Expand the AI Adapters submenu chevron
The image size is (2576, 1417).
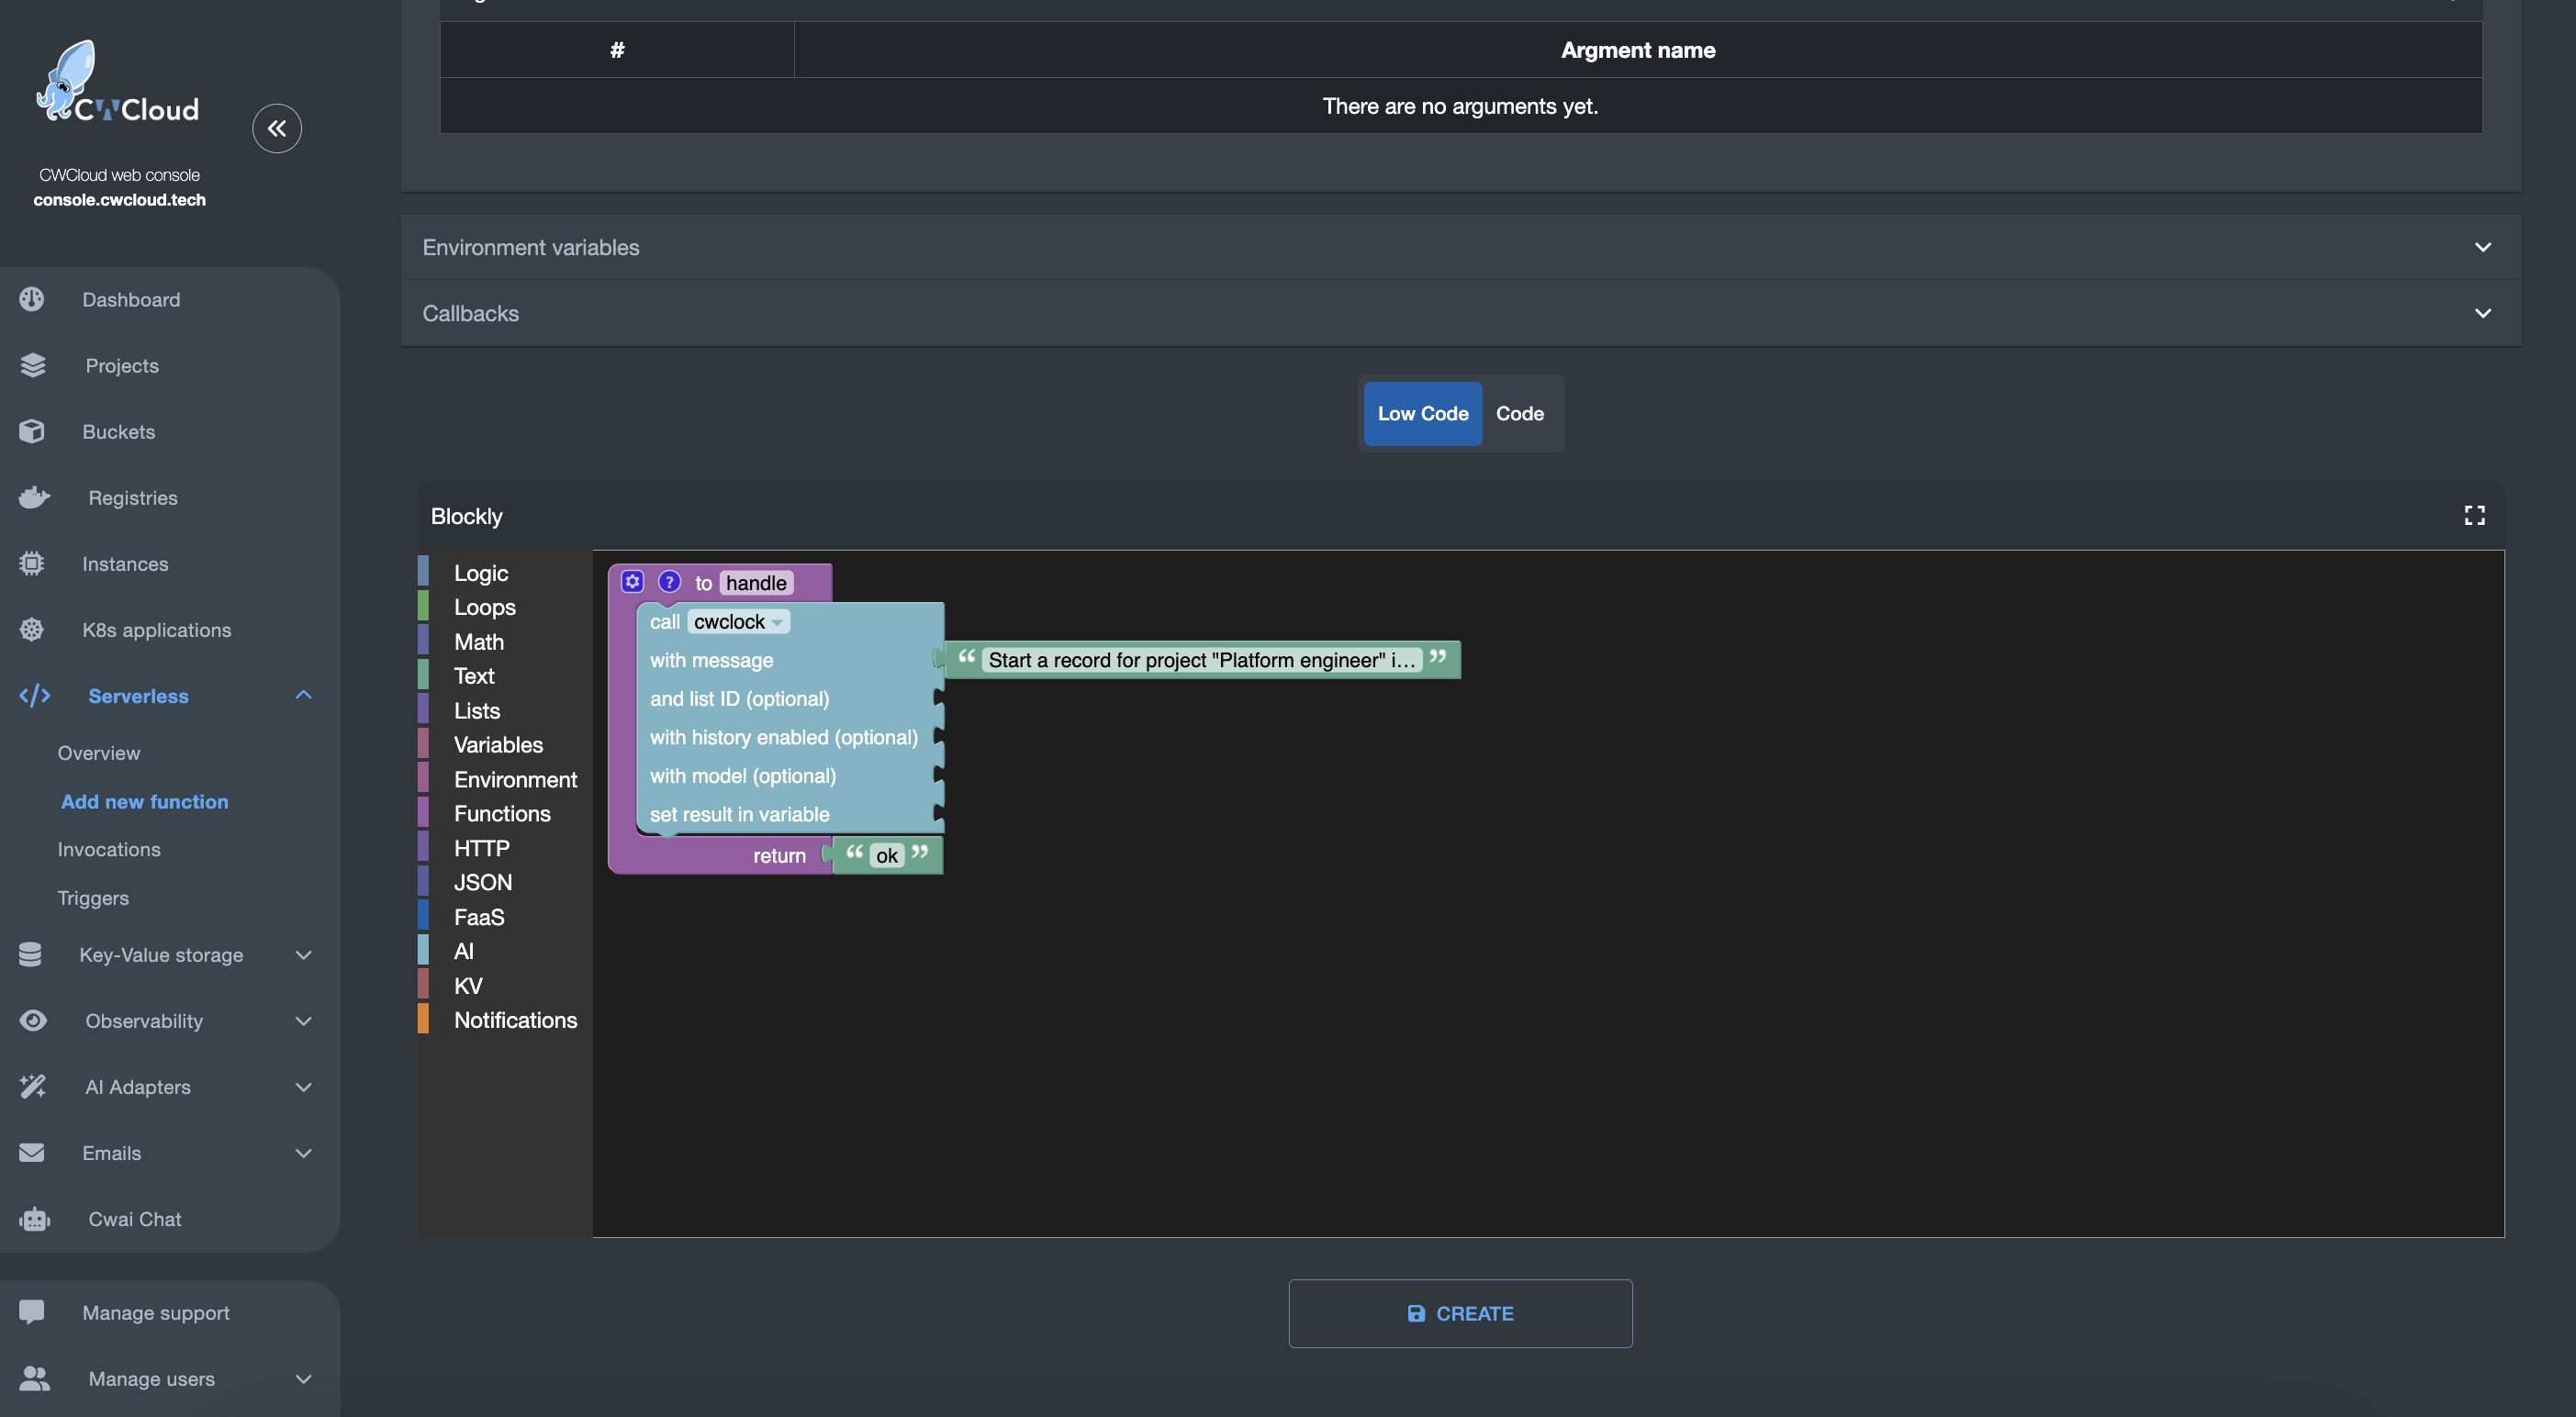304,1086
